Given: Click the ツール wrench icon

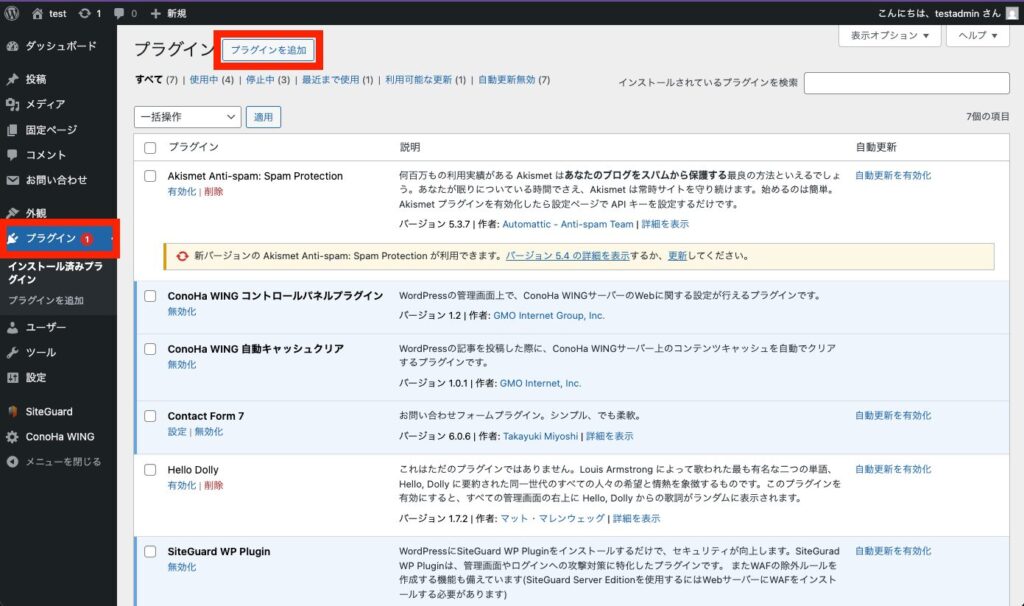Looking at the screenshot, I should pos(12,353).
